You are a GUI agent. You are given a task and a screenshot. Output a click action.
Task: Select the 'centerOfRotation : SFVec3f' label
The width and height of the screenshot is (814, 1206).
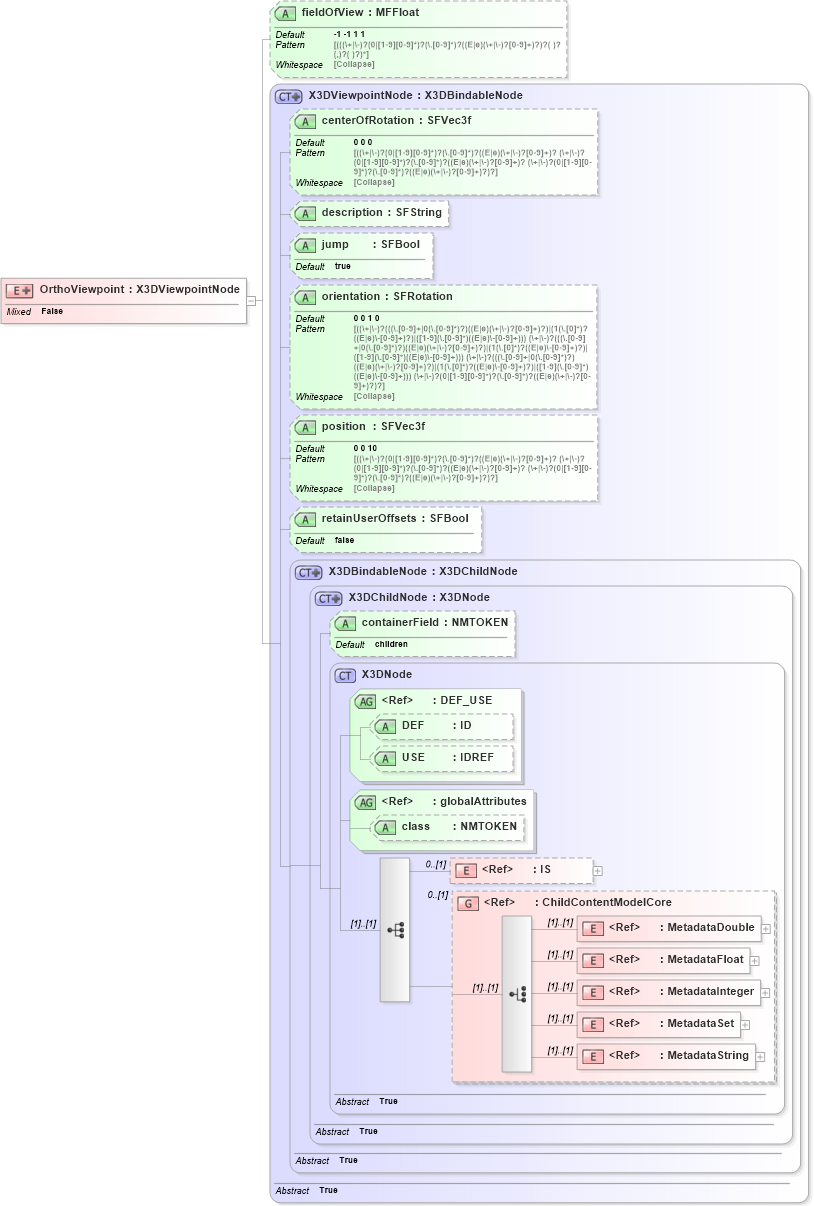pos(396,121)
